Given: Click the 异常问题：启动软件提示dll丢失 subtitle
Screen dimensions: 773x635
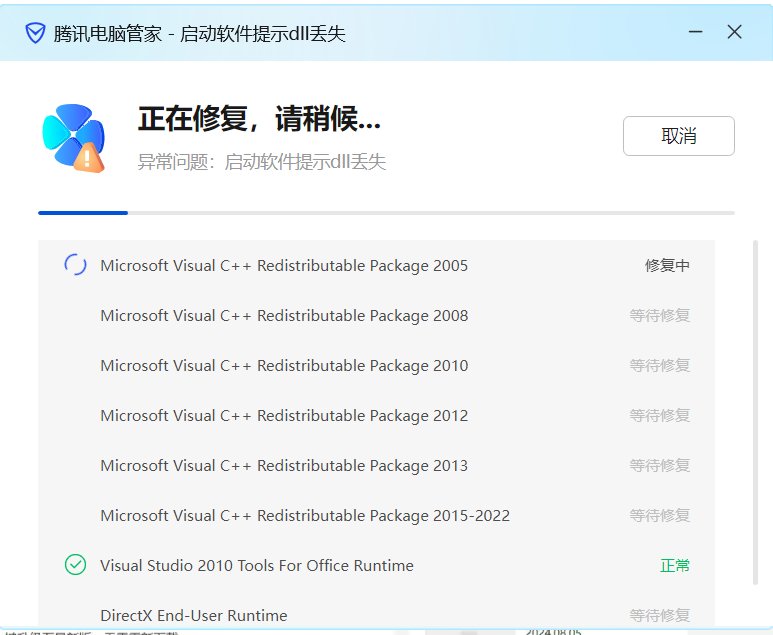Looking at the screenshot, I should pyautogui.click(x=261, y=162).
